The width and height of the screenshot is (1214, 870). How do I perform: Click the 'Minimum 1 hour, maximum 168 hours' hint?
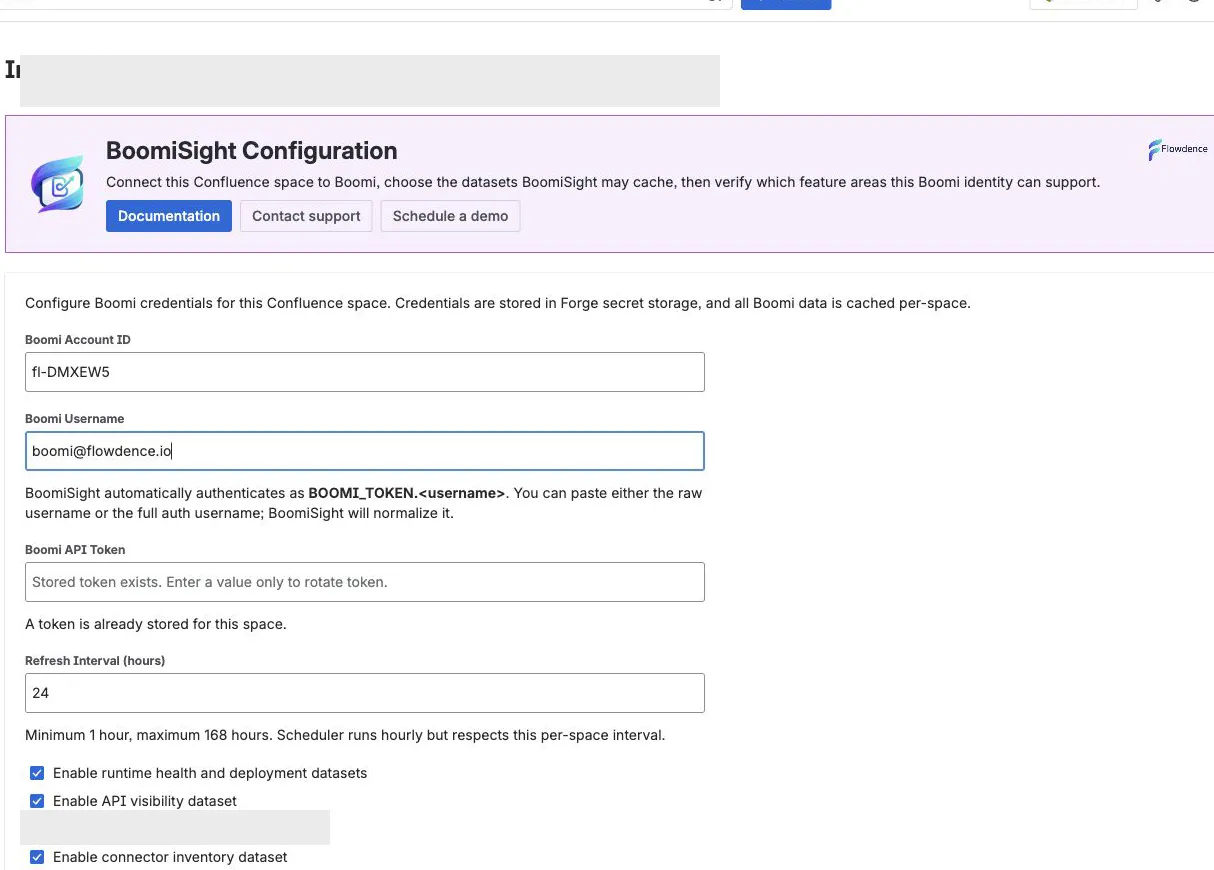(345, 735)
